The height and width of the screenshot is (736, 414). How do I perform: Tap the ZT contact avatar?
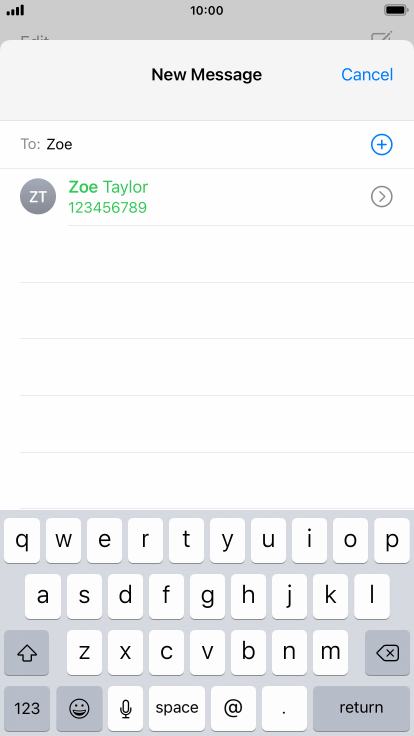[38, 197]
